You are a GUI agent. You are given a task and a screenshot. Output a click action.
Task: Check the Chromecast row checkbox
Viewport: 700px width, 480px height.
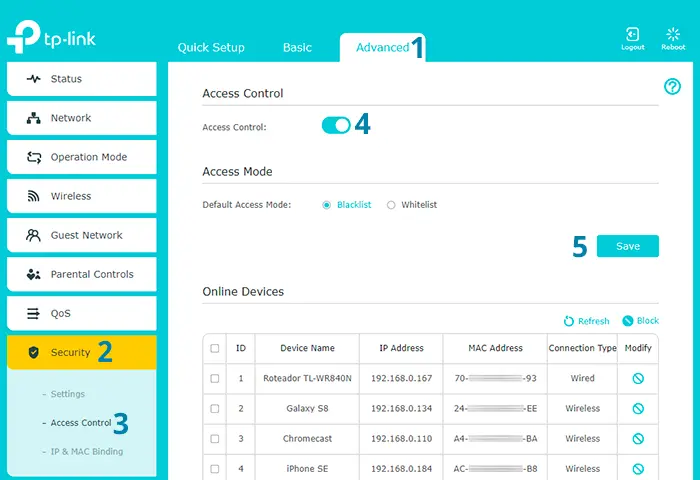point(215,439)
